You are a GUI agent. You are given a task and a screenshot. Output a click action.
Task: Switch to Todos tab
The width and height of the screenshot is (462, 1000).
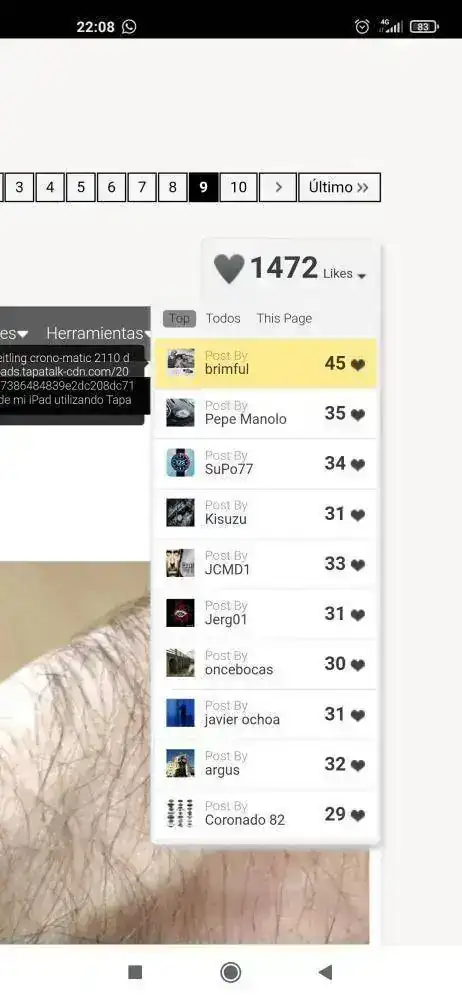tap(223, 318)
